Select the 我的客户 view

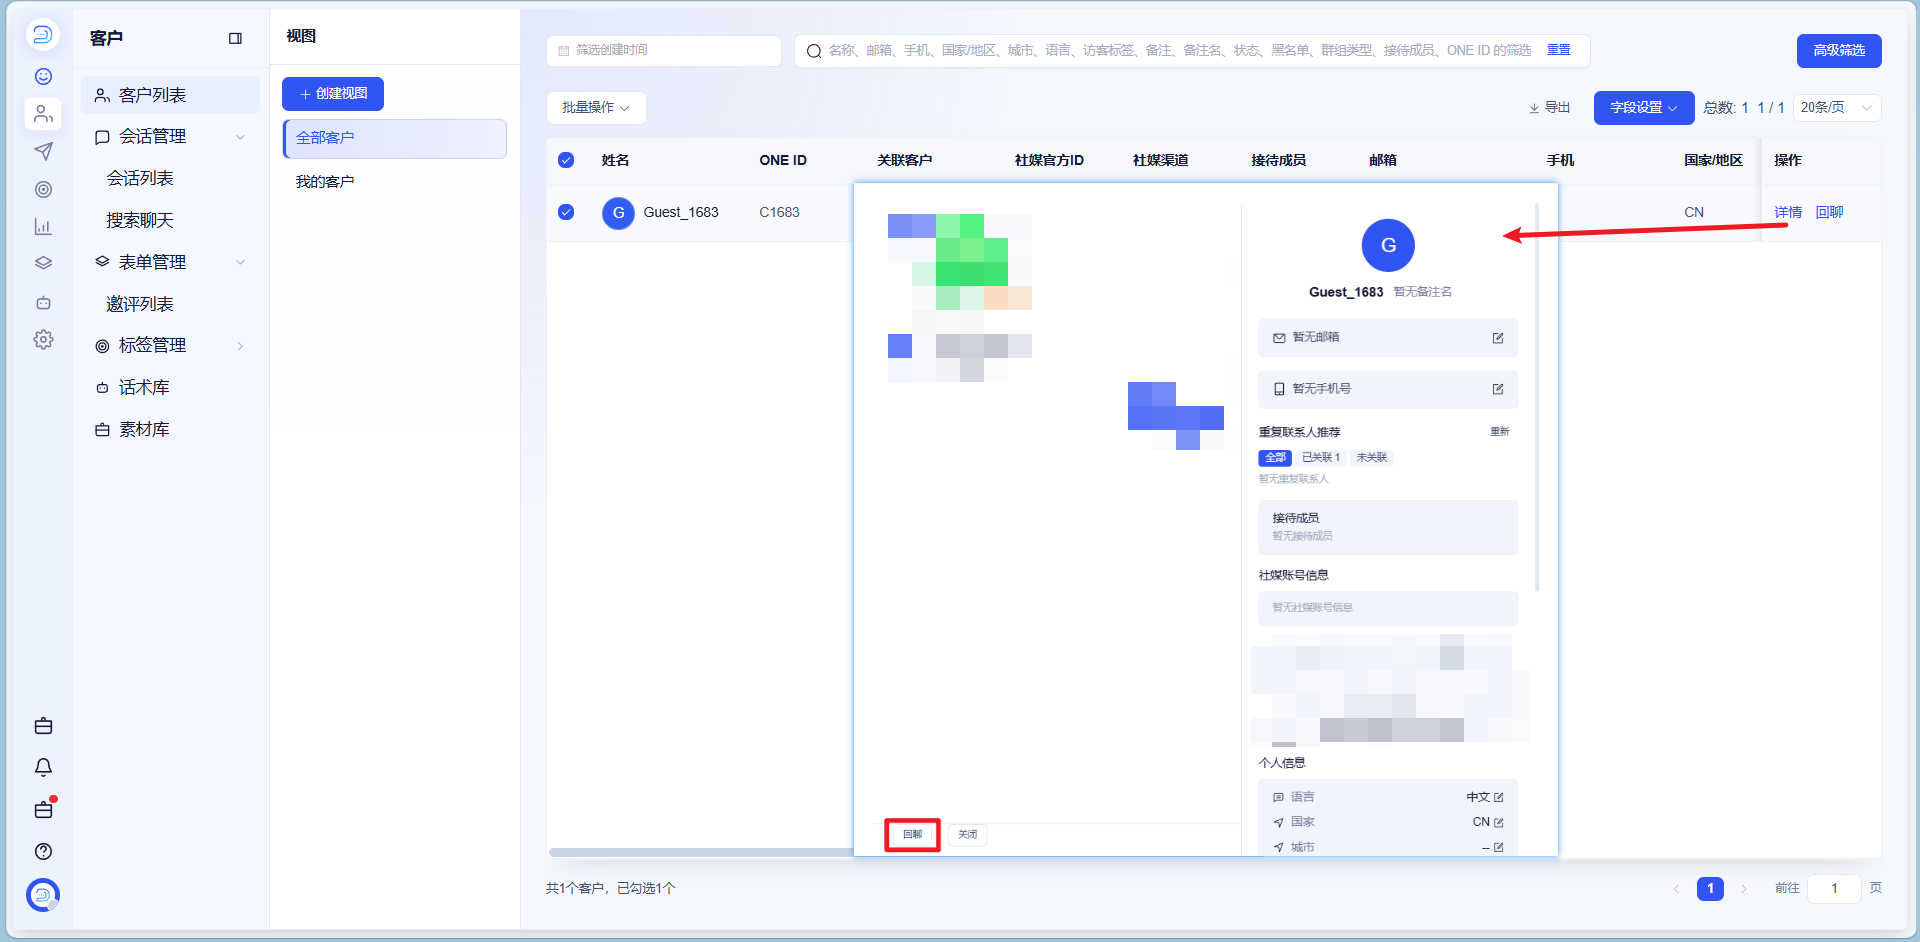coord(325,182)
